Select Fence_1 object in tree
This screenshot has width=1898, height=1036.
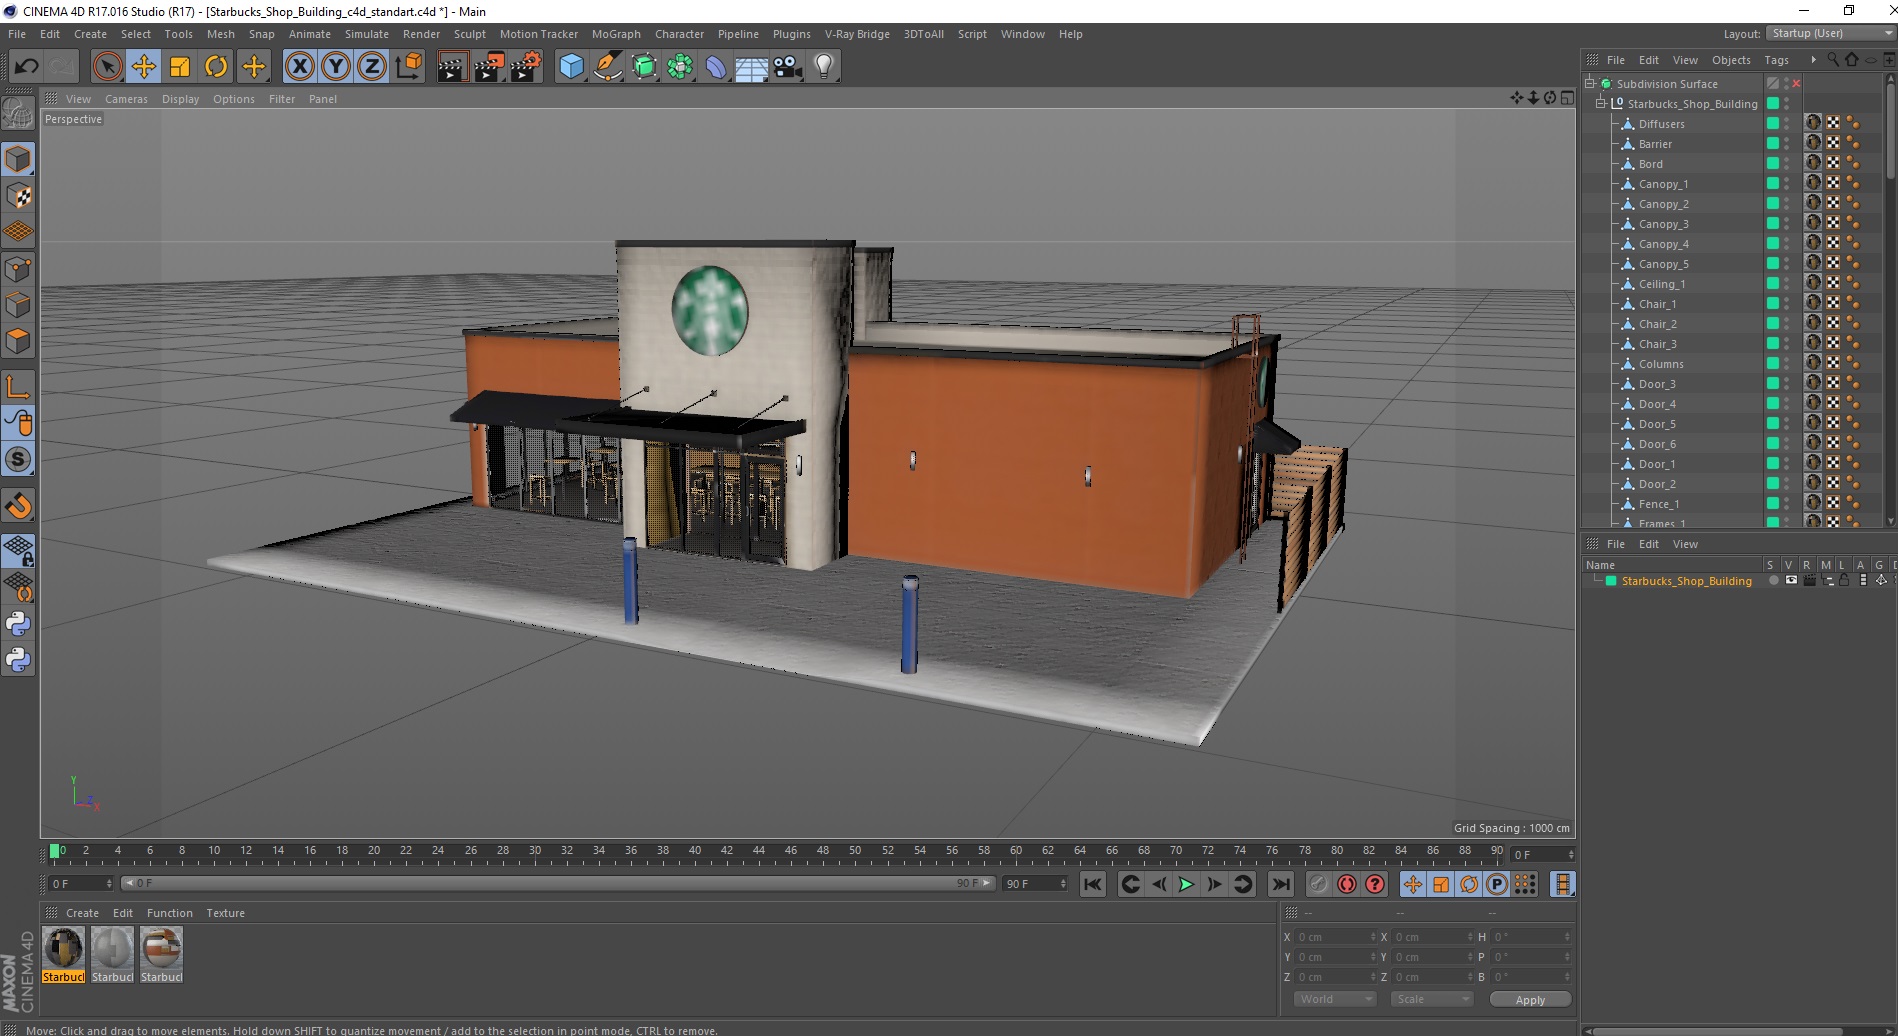tap(1658, 503)
